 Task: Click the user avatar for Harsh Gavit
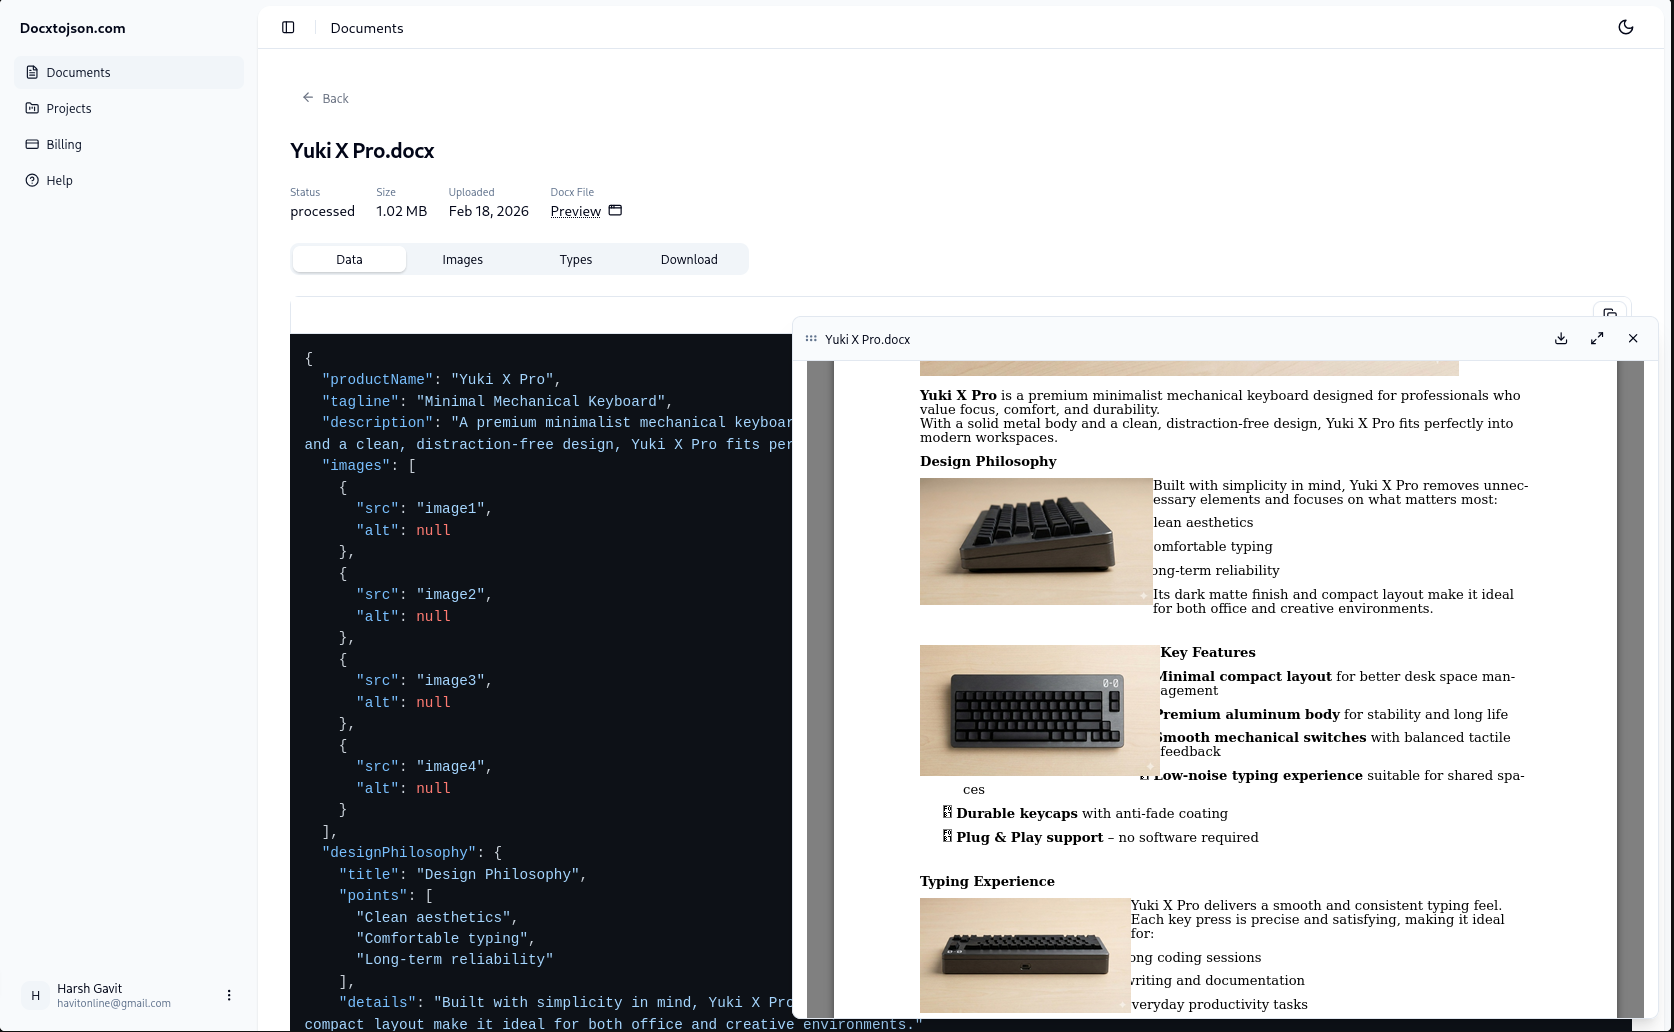(35, 995)
